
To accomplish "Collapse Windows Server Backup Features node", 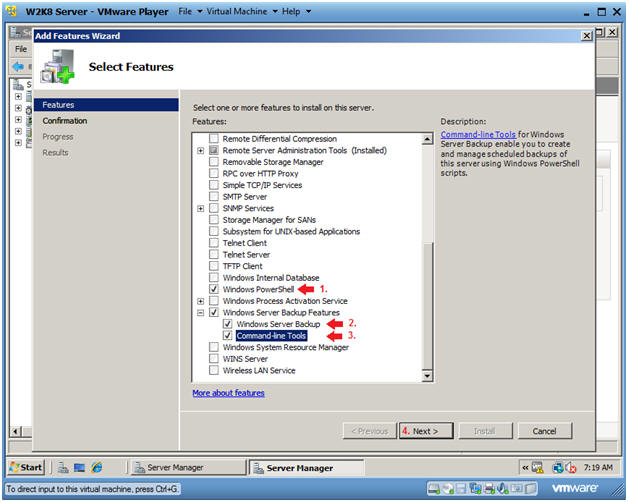I will click(201, 312).
